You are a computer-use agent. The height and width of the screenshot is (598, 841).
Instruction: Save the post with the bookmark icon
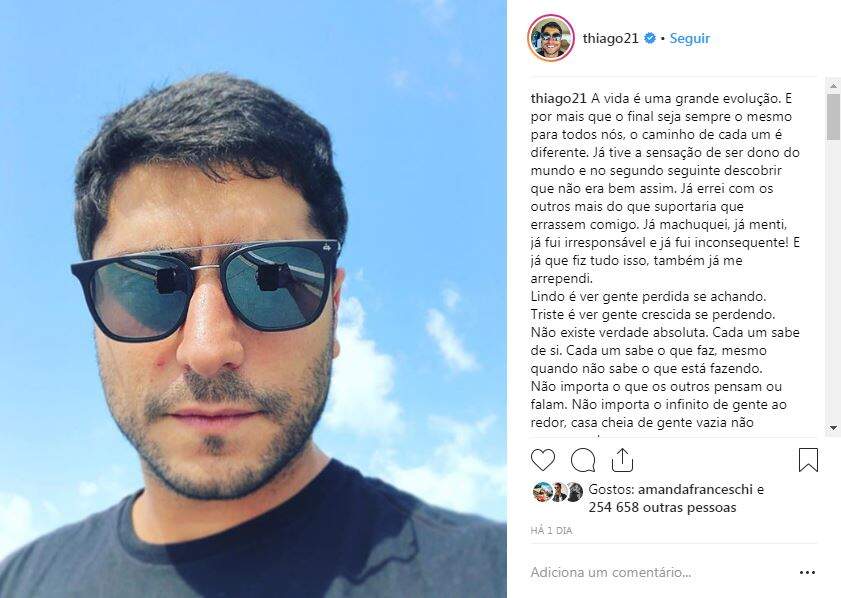coord(808,460)
